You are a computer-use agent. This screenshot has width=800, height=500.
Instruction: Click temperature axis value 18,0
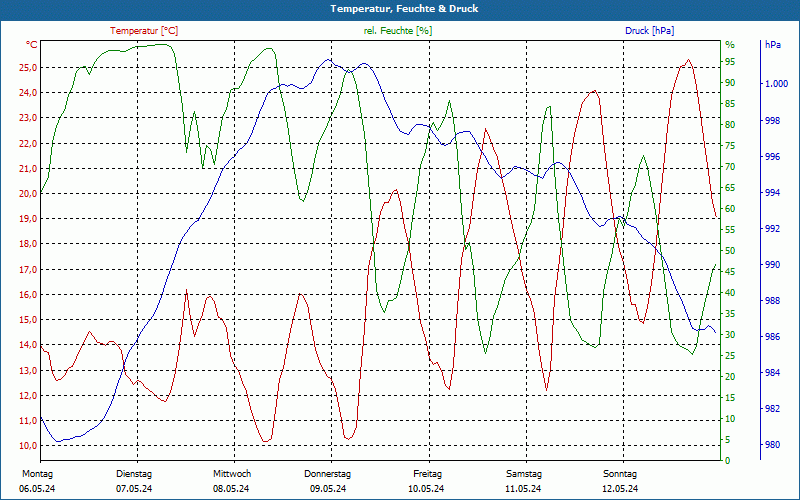click(29, 244)
